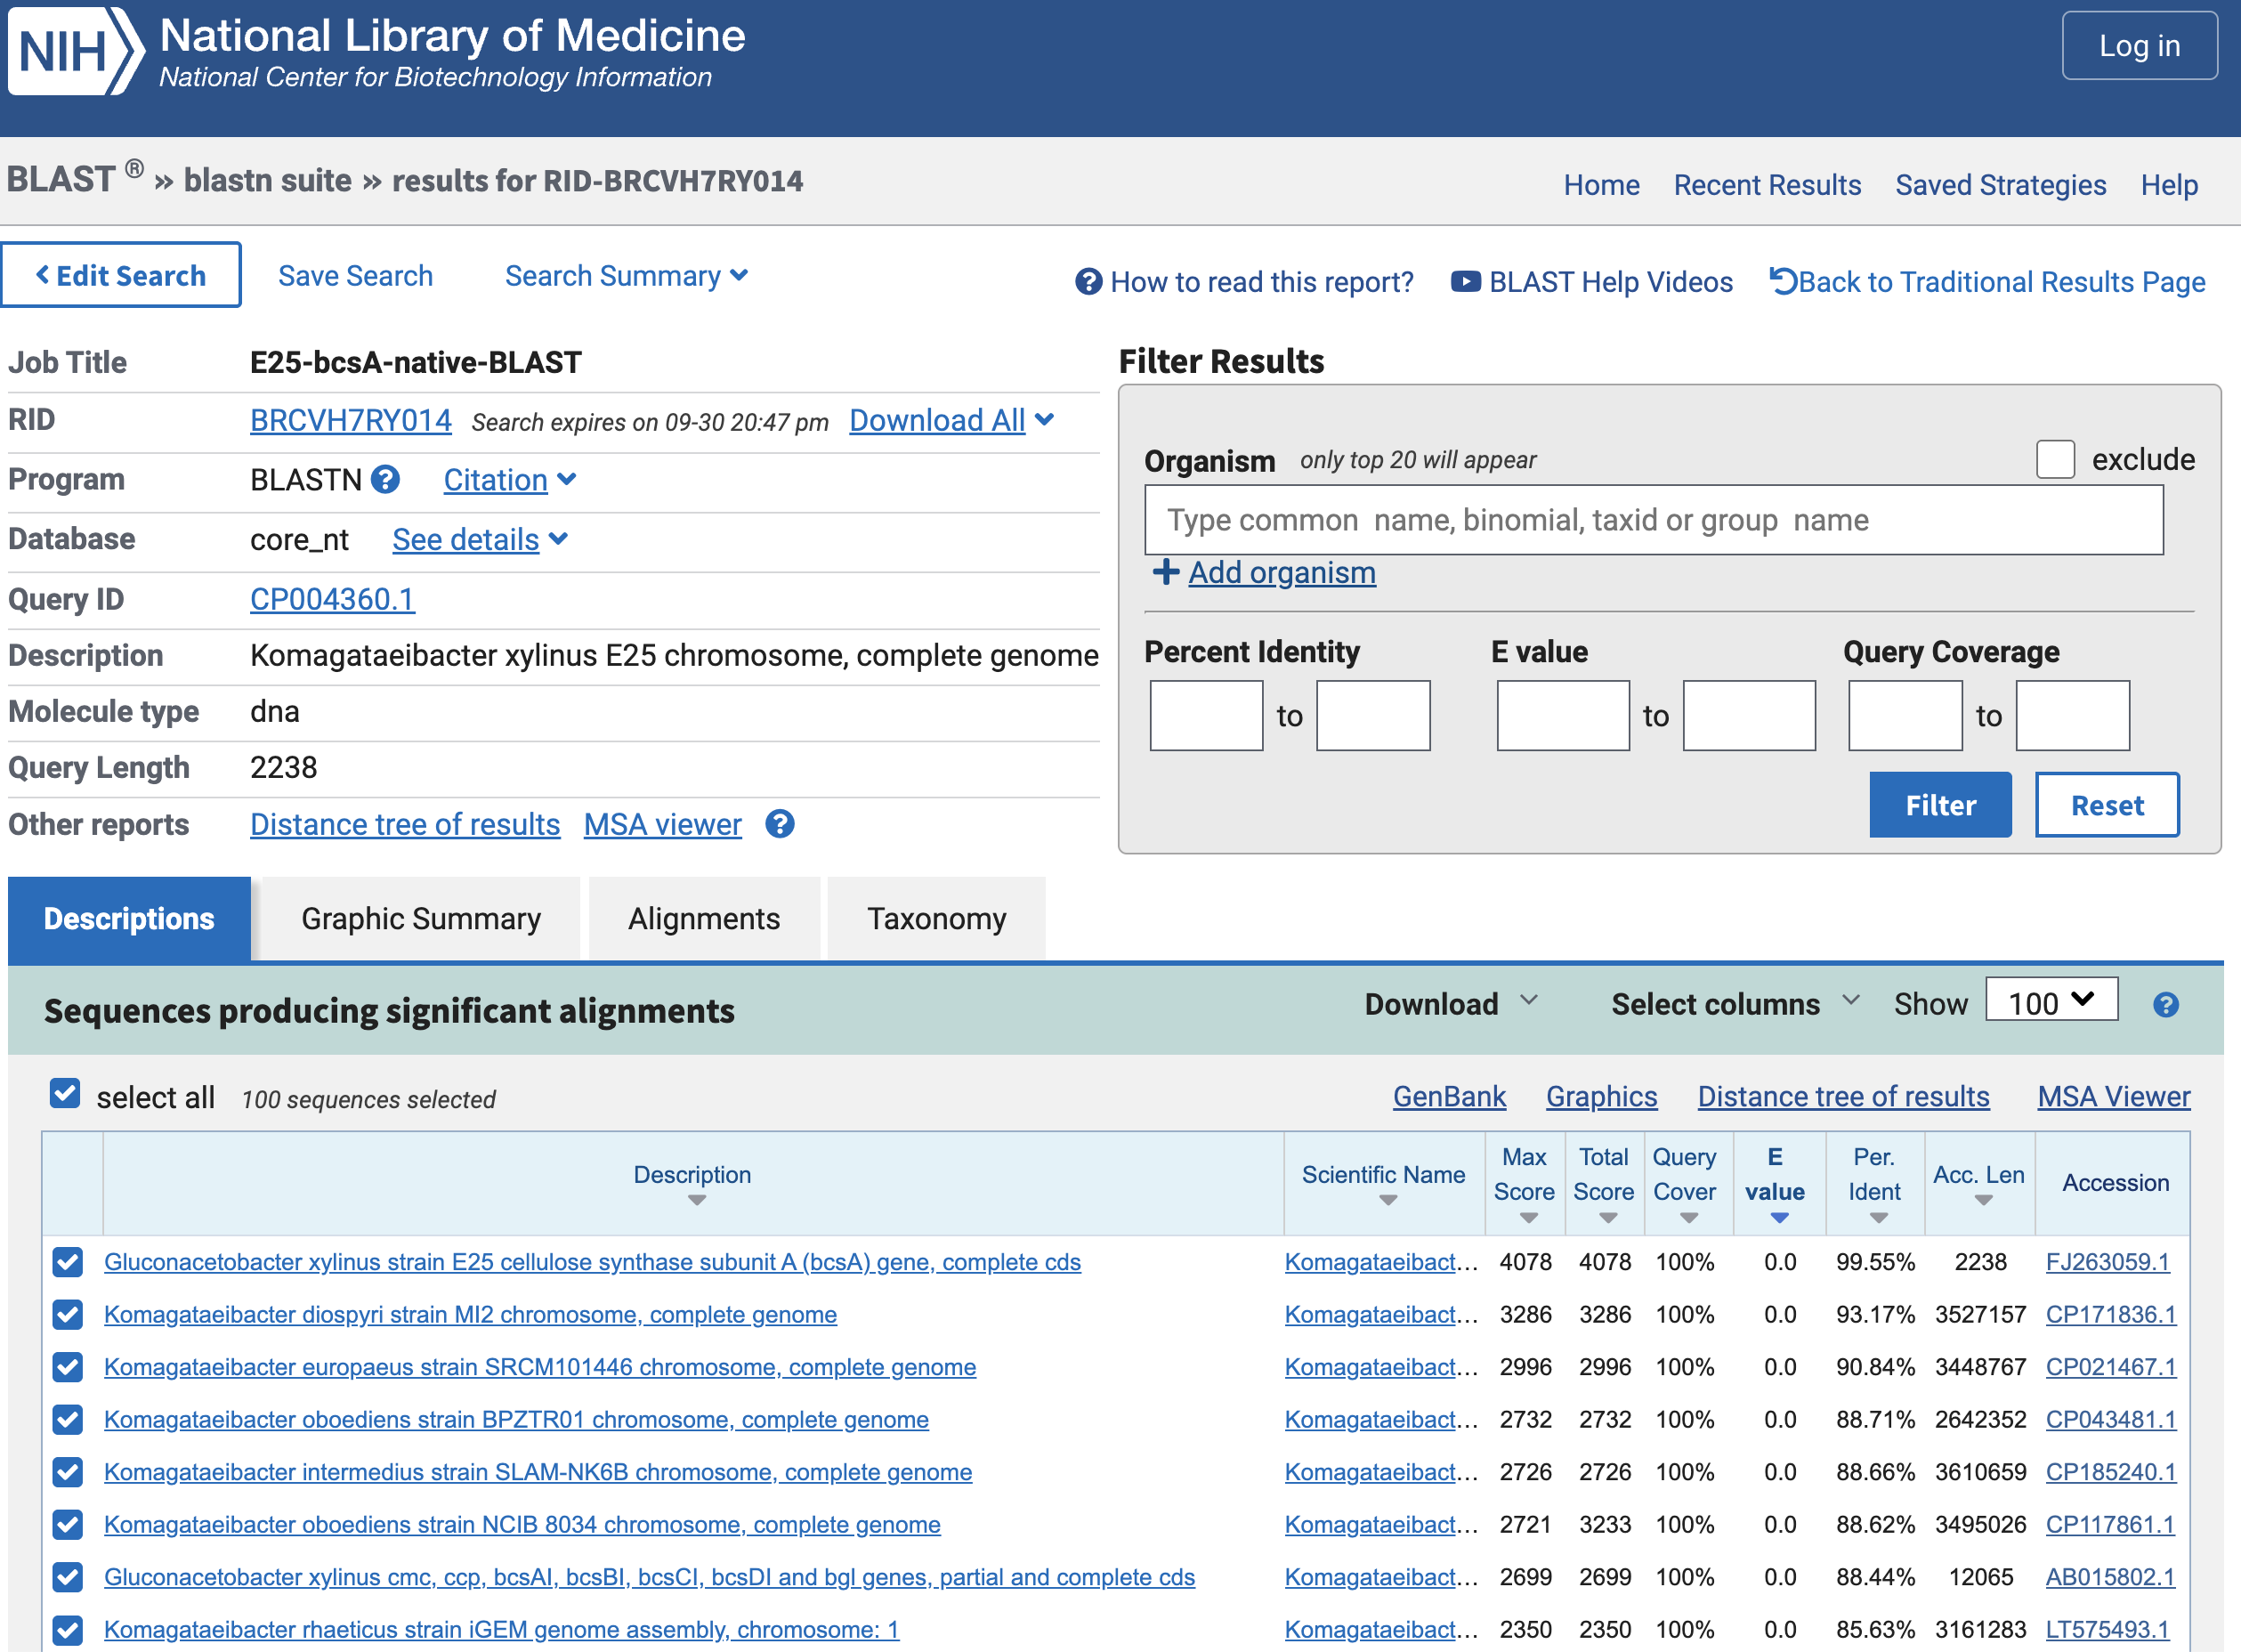Uncheck the FJ263059.1 row checkbox
2241x1652 pixels.
coord(67,1262)
